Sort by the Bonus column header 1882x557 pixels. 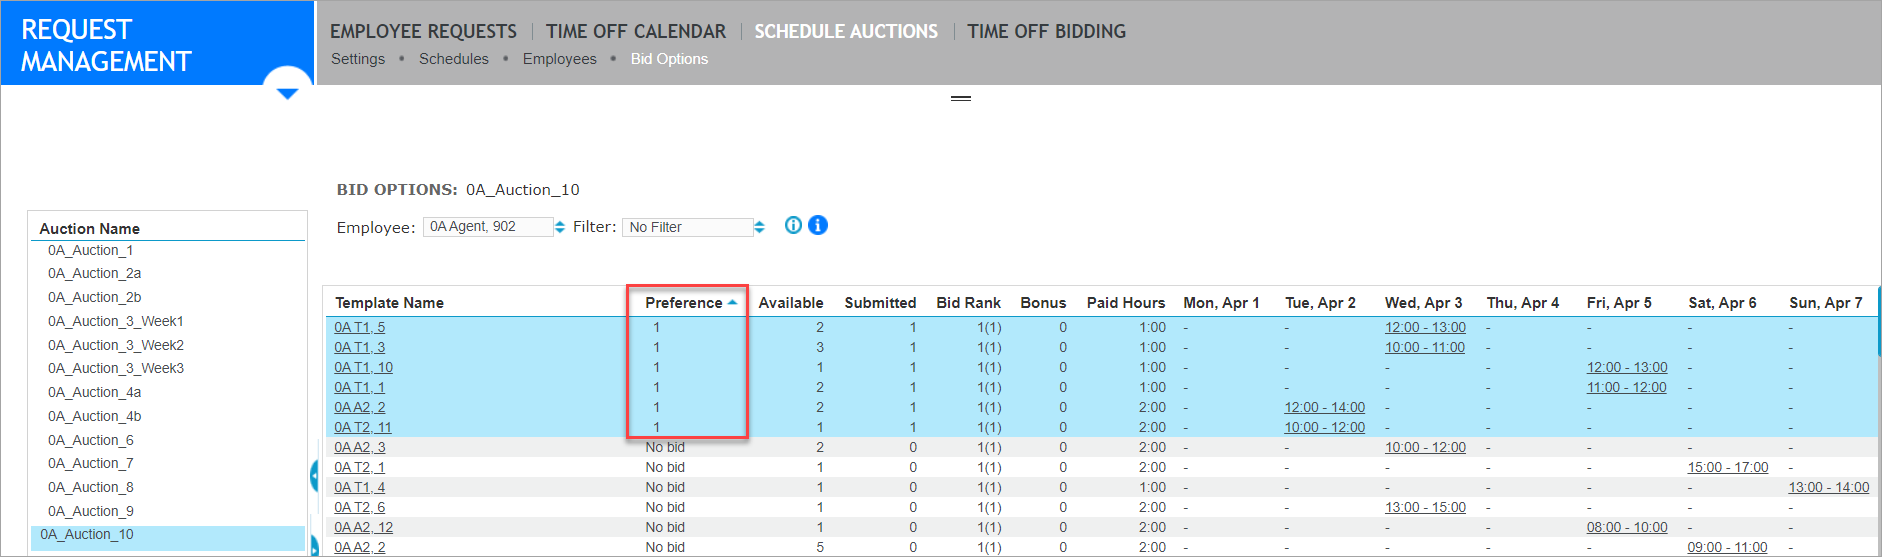tap(1043, 302)
